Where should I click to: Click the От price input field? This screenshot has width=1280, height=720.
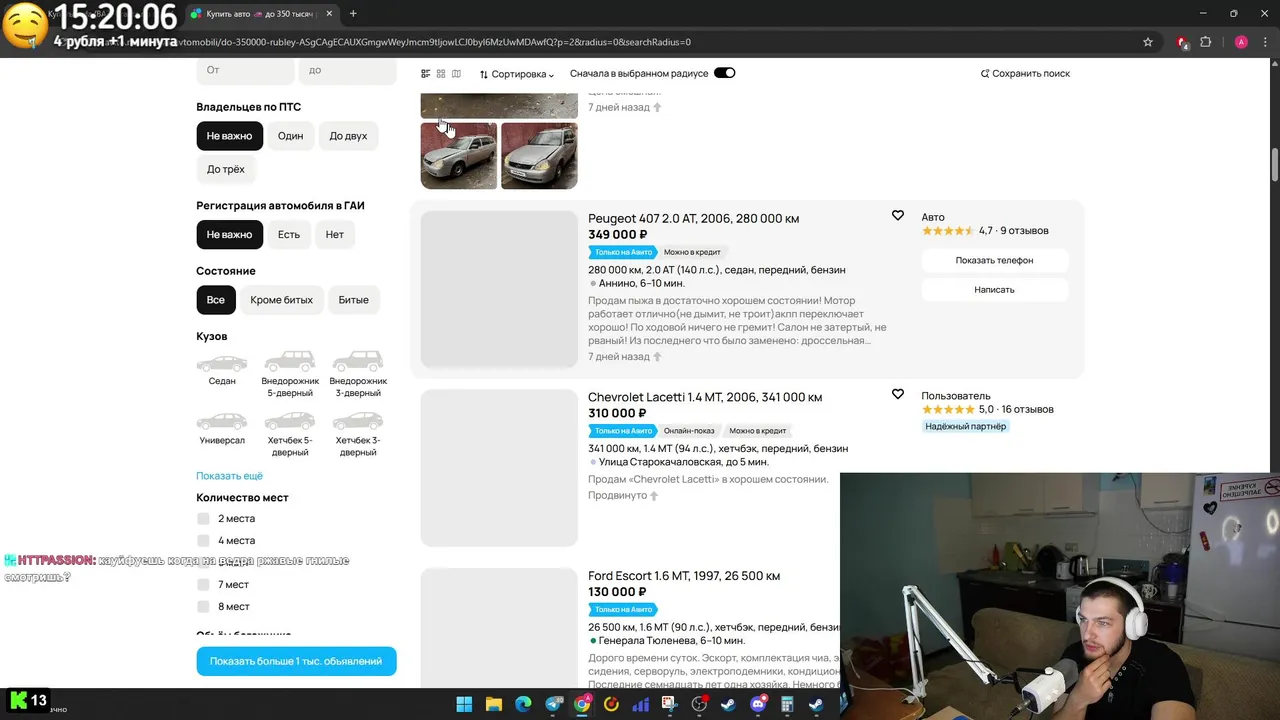[245, 70]
